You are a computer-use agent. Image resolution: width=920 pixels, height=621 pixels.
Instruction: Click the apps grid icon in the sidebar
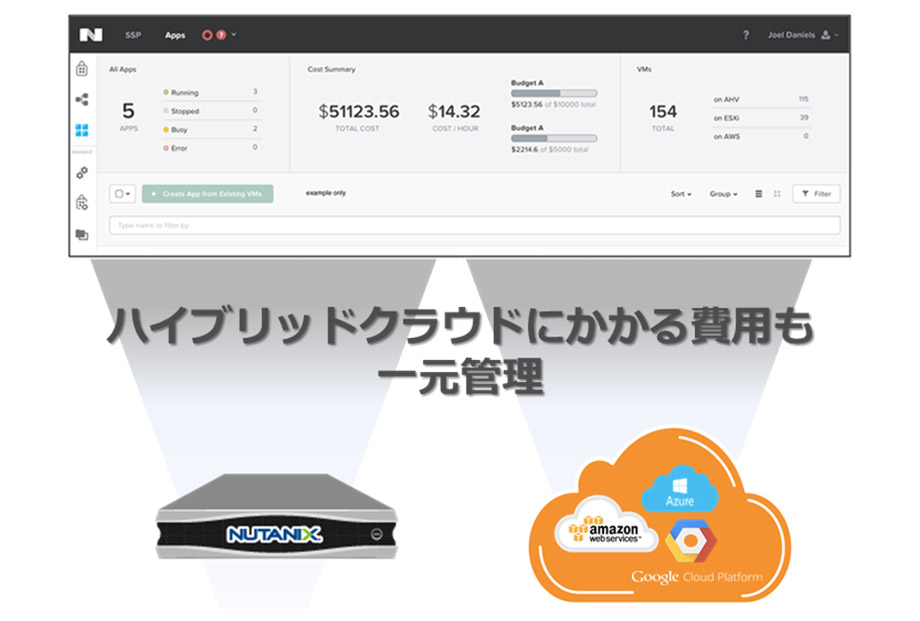coord(83,128)
